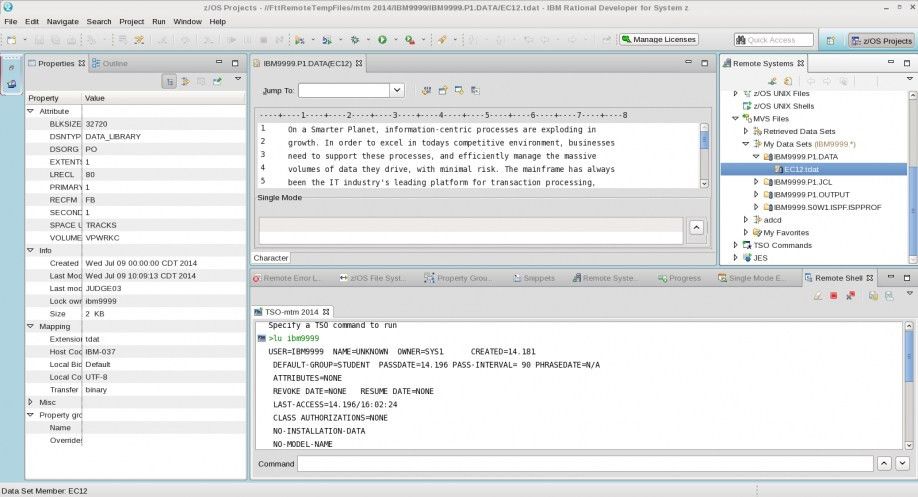Click first editor toolbar icon beside Jump To
The image size is (918, 497).
pos(426,90)
